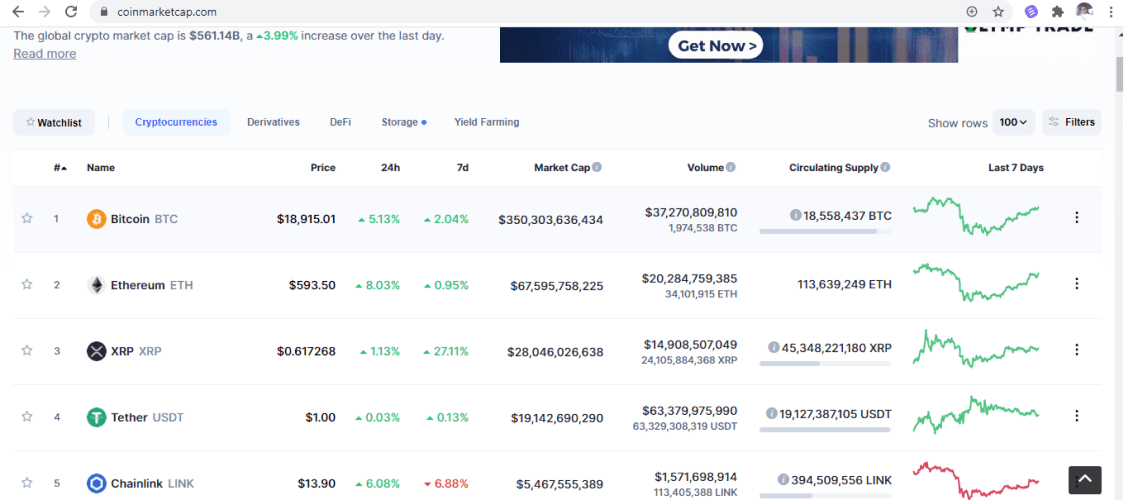The width and height of the screenshot is (1124, 500).
Task: Toggle Tether watchlist star
Action: 27,416
